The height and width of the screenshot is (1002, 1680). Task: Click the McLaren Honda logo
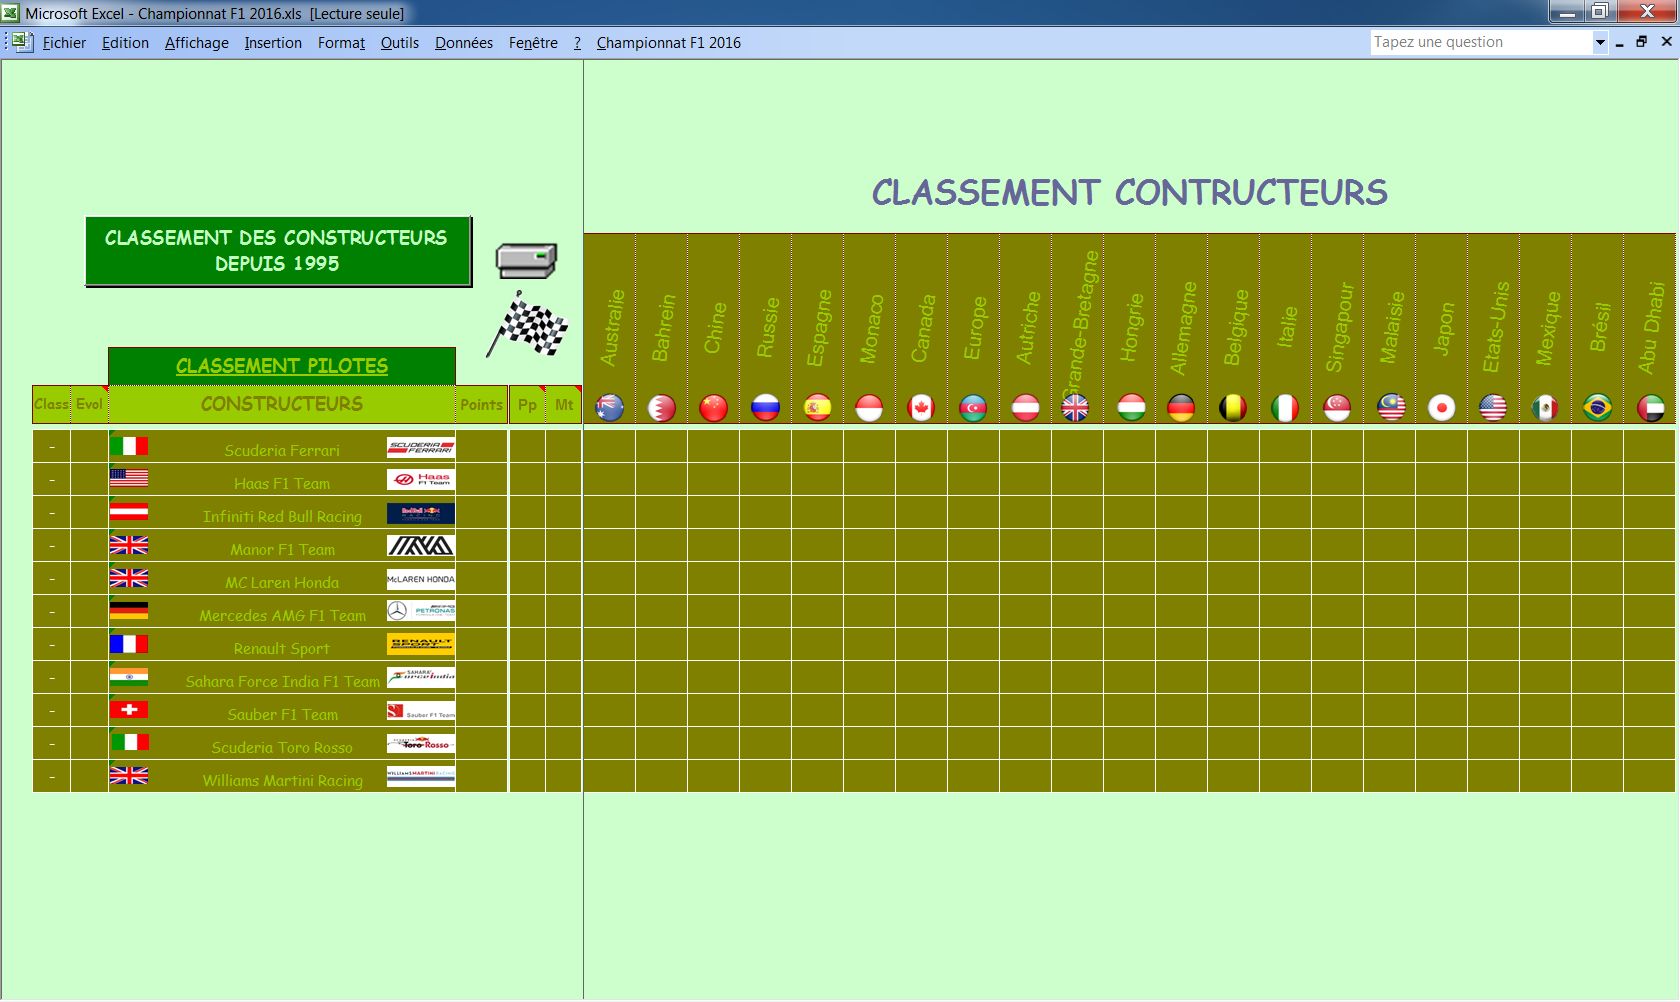(x=421, y=579)
